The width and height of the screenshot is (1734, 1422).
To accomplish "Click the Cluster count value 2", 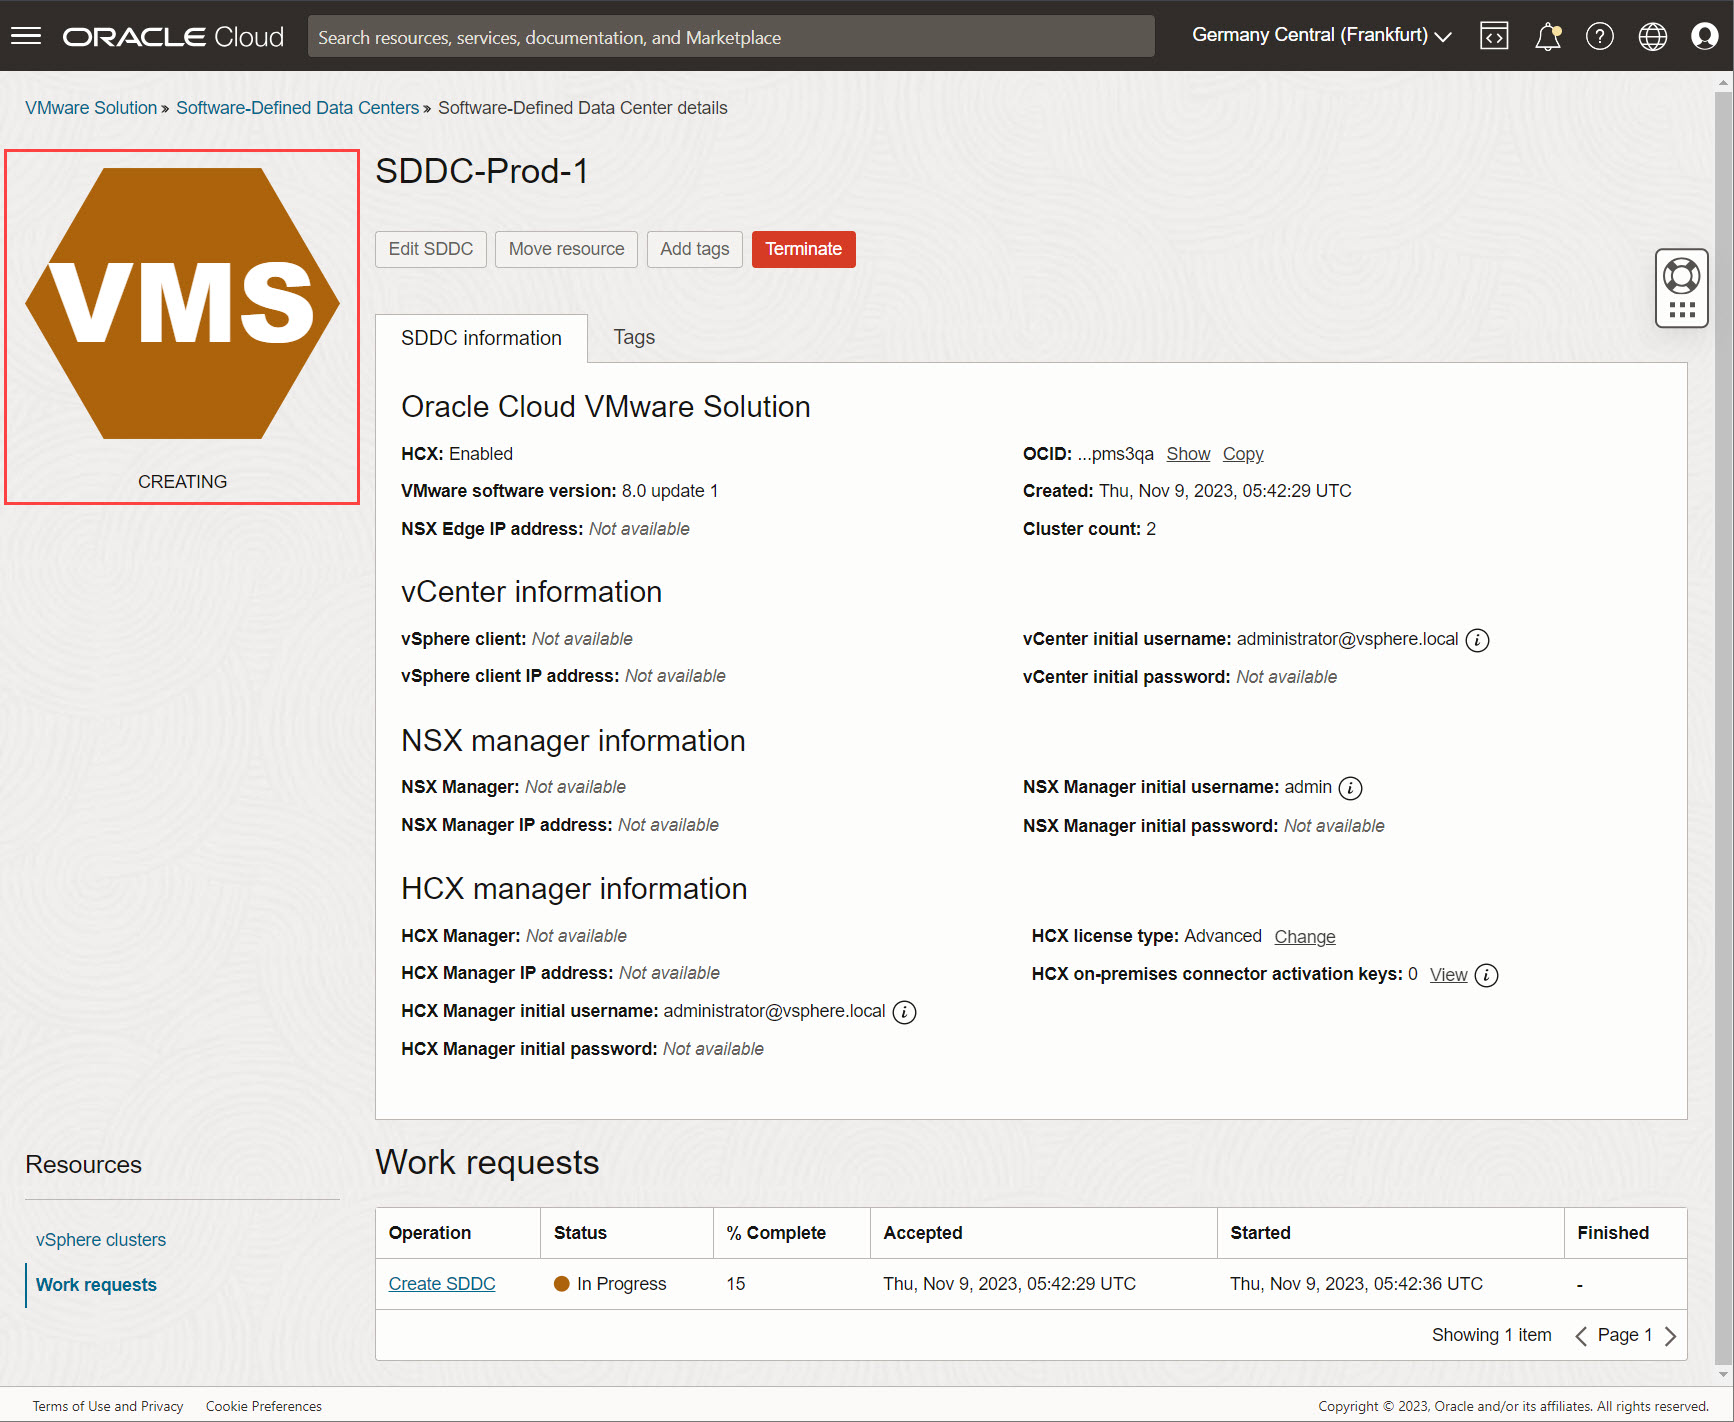I will [x=1151, y=529].
